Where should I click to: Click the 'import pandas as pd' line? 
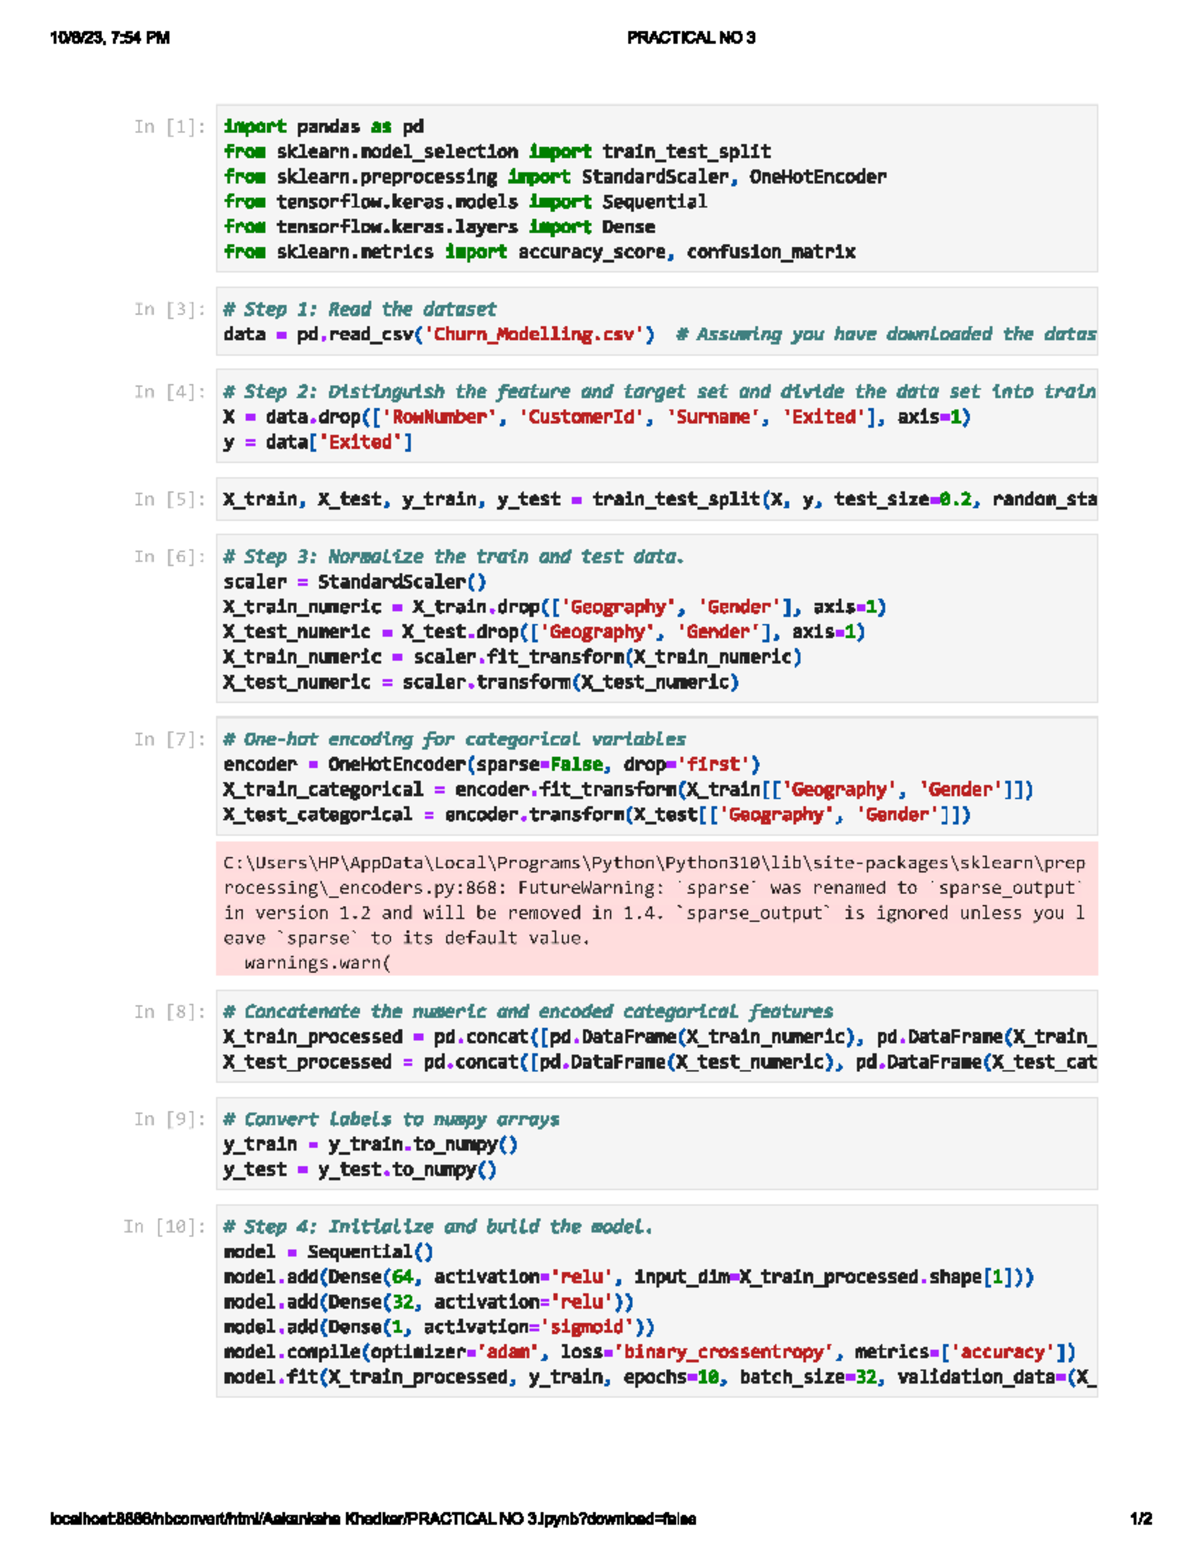tap(324, 127)
